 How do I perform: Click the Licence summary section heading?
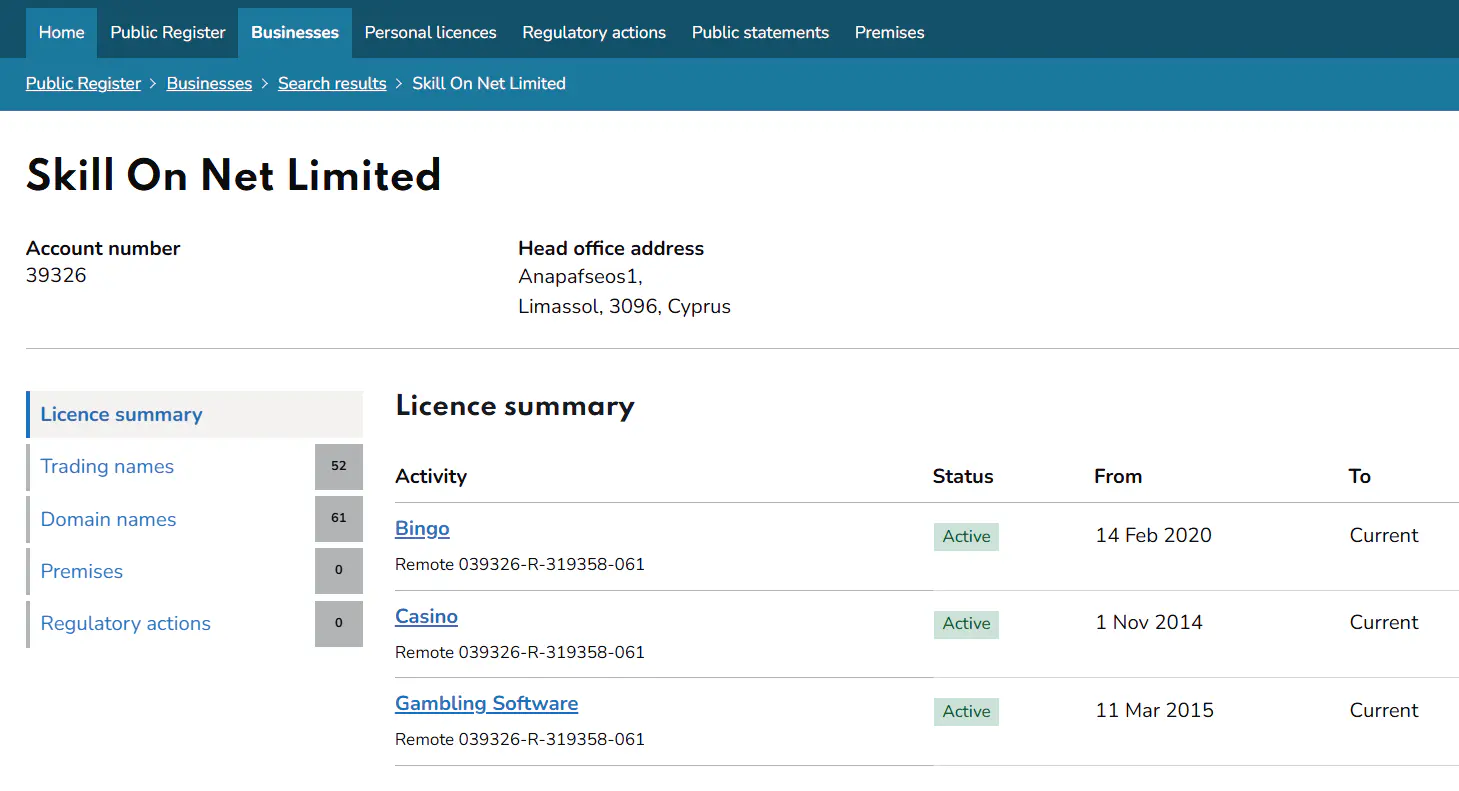pos(515,406)
